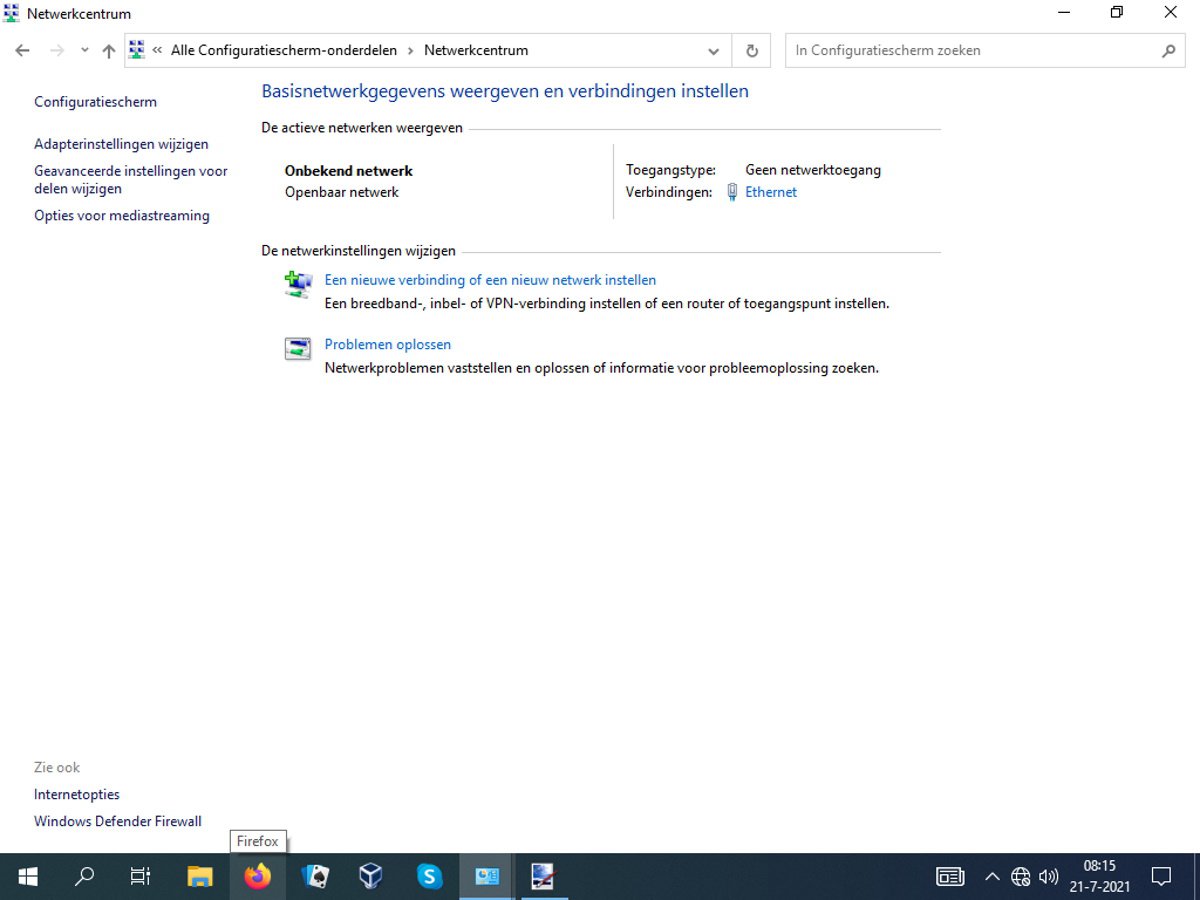
Task: Open the recent locations dropdown arrow
Action: [84, 51]
